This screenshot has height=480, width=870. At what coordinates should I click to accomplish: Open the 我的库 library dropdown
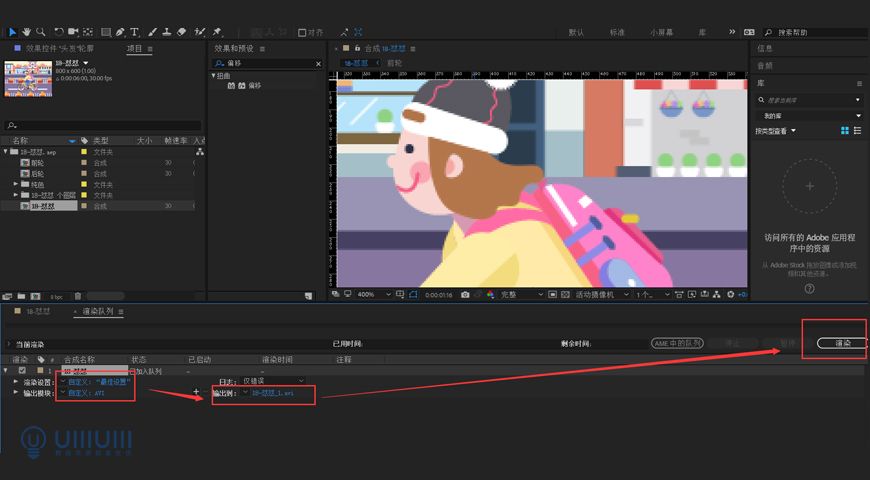pyautogui.click(x=810, y=115)
